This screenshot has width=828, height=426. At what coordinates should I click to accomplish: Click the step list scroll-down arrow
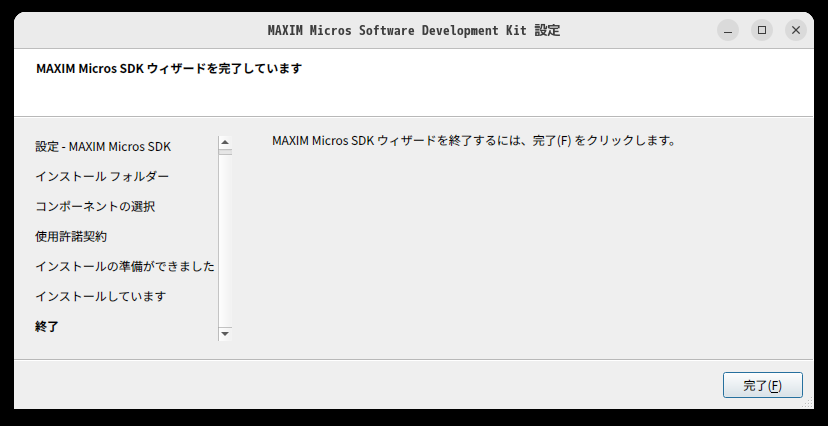[x=225, y=334]
